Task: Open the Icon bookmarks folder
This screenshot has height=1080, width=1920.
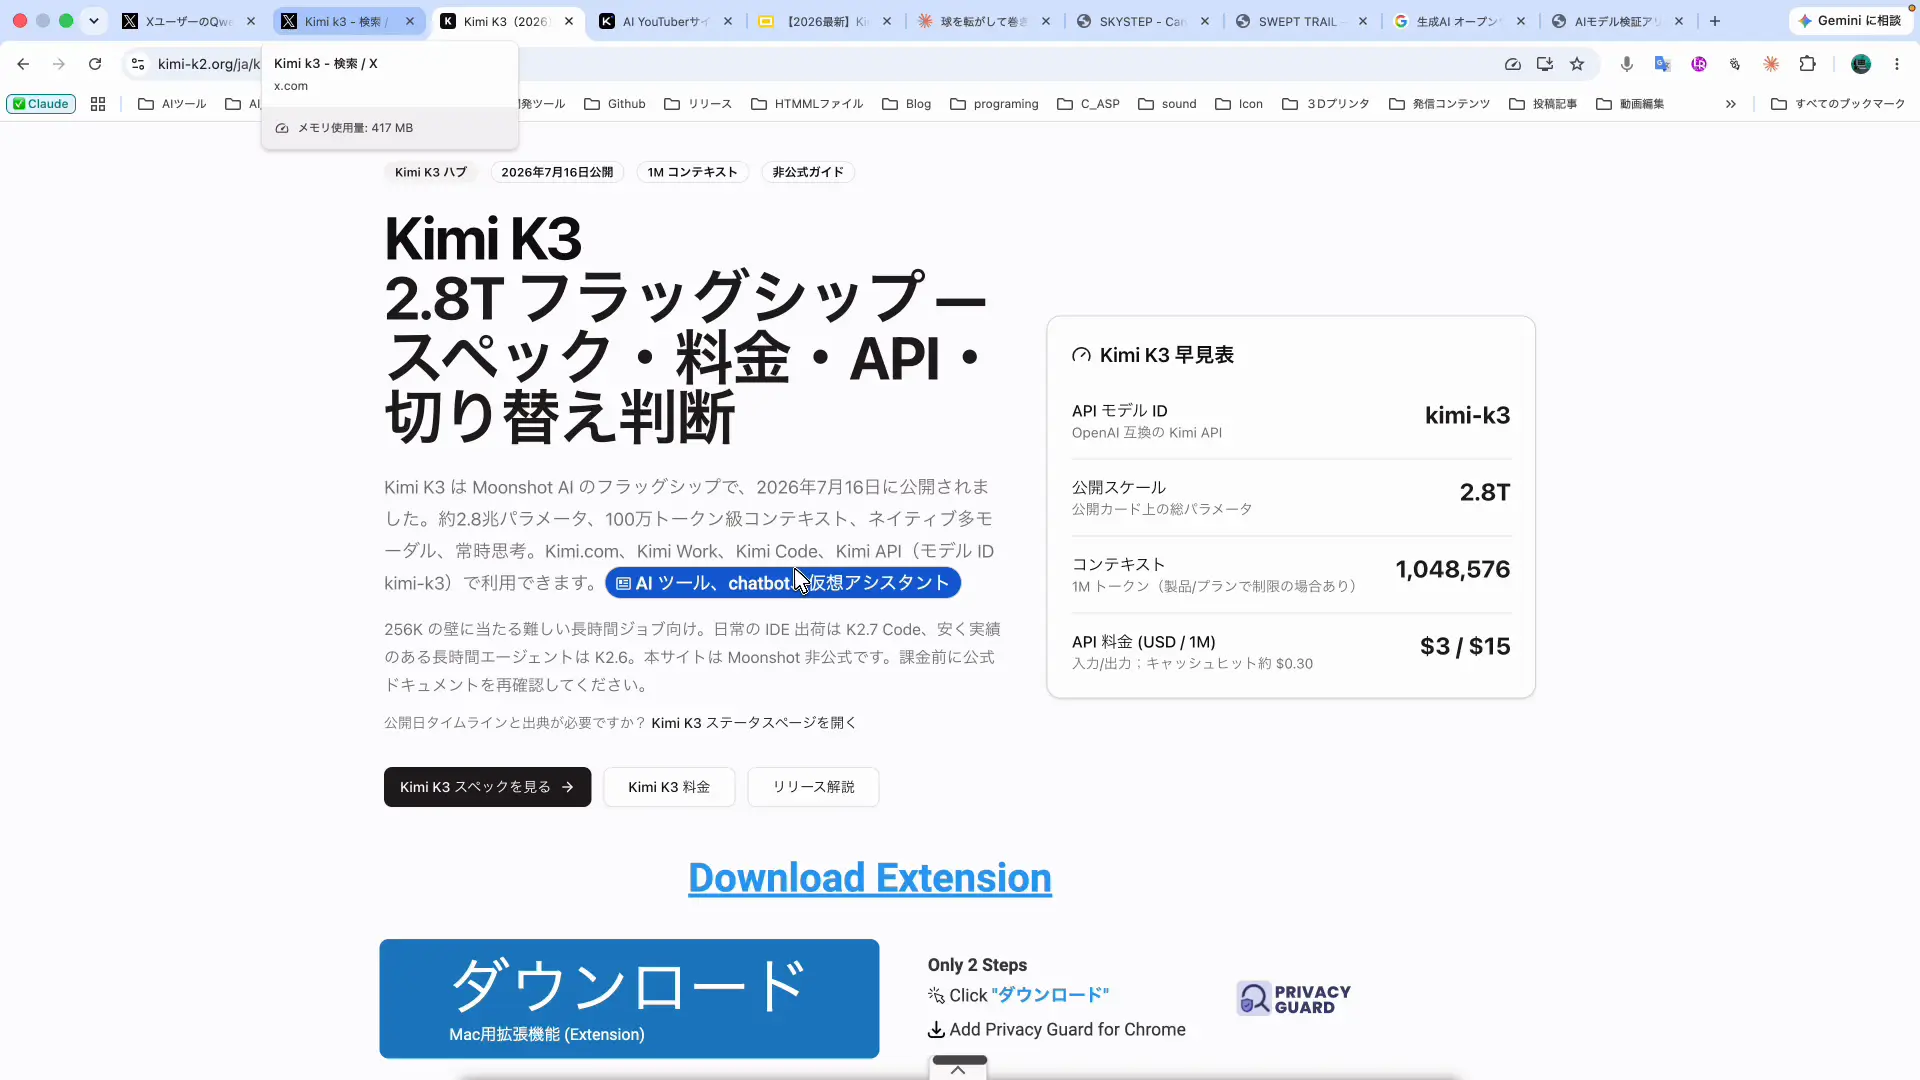Action: coord(1239,104)
